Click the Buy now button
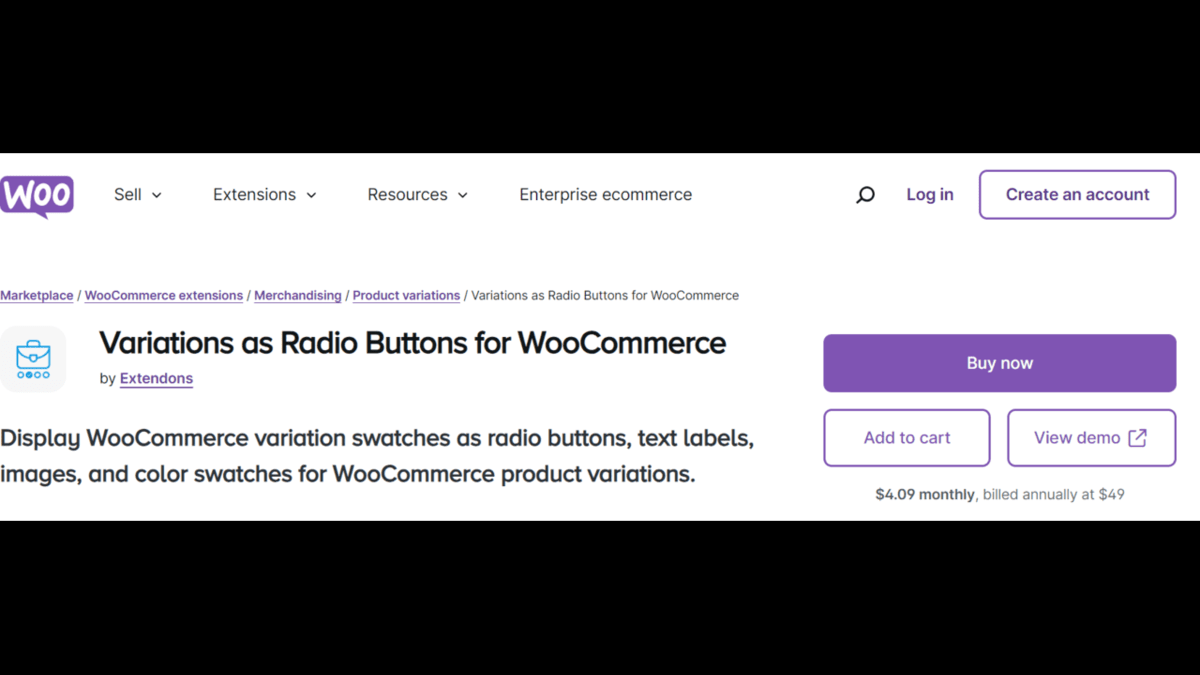The image size is (1200, 675). click(x=999, y=362)
